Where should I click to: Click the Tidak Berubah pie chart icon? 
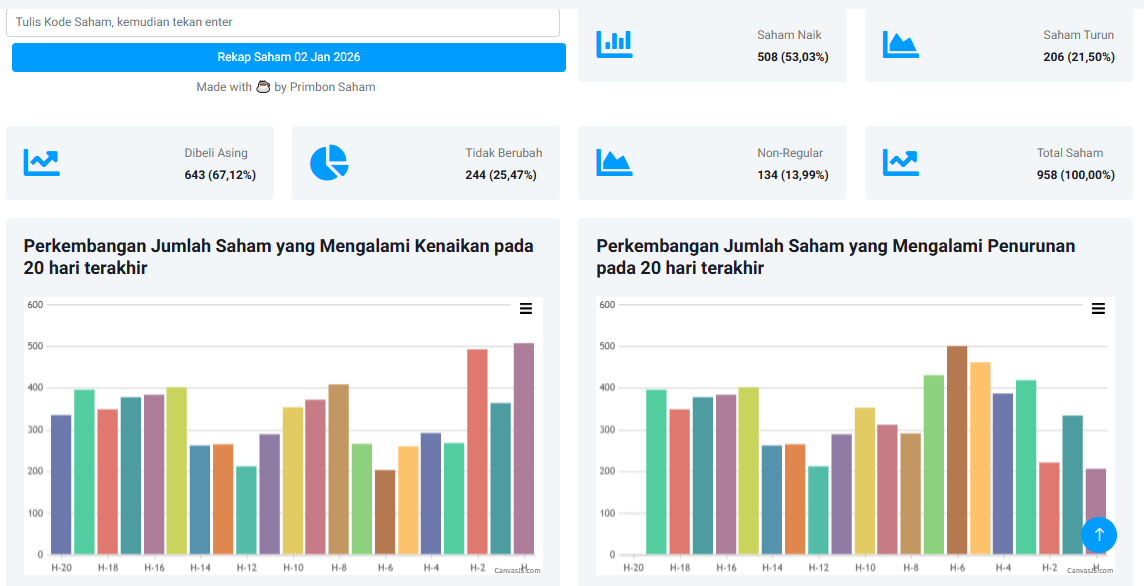[329, 162]
